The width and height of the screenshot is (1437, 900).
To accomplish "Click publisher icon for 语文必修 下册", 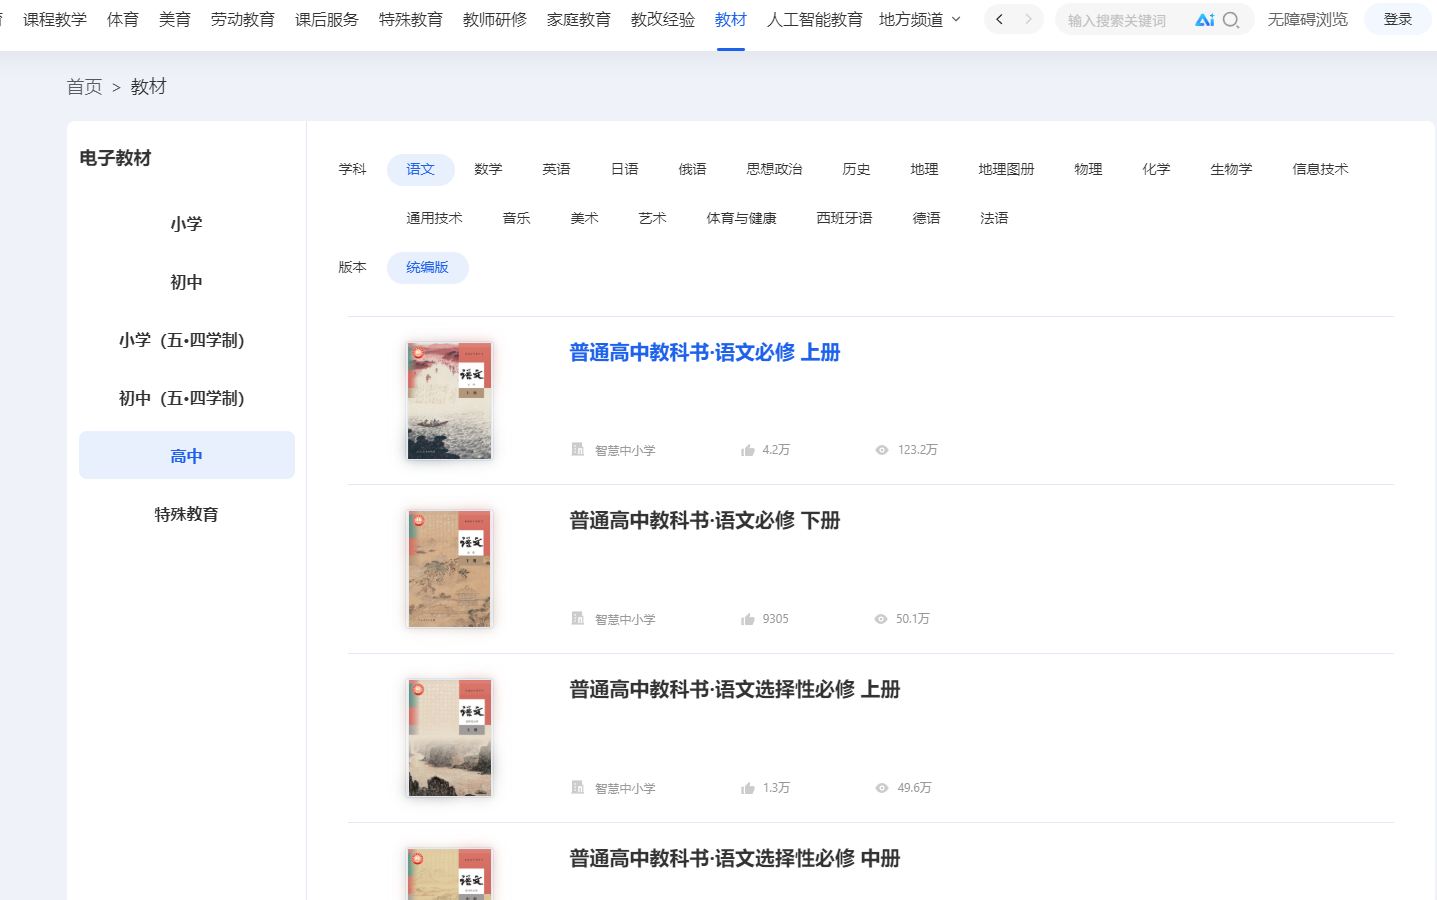I will click(x=577, y=619).
